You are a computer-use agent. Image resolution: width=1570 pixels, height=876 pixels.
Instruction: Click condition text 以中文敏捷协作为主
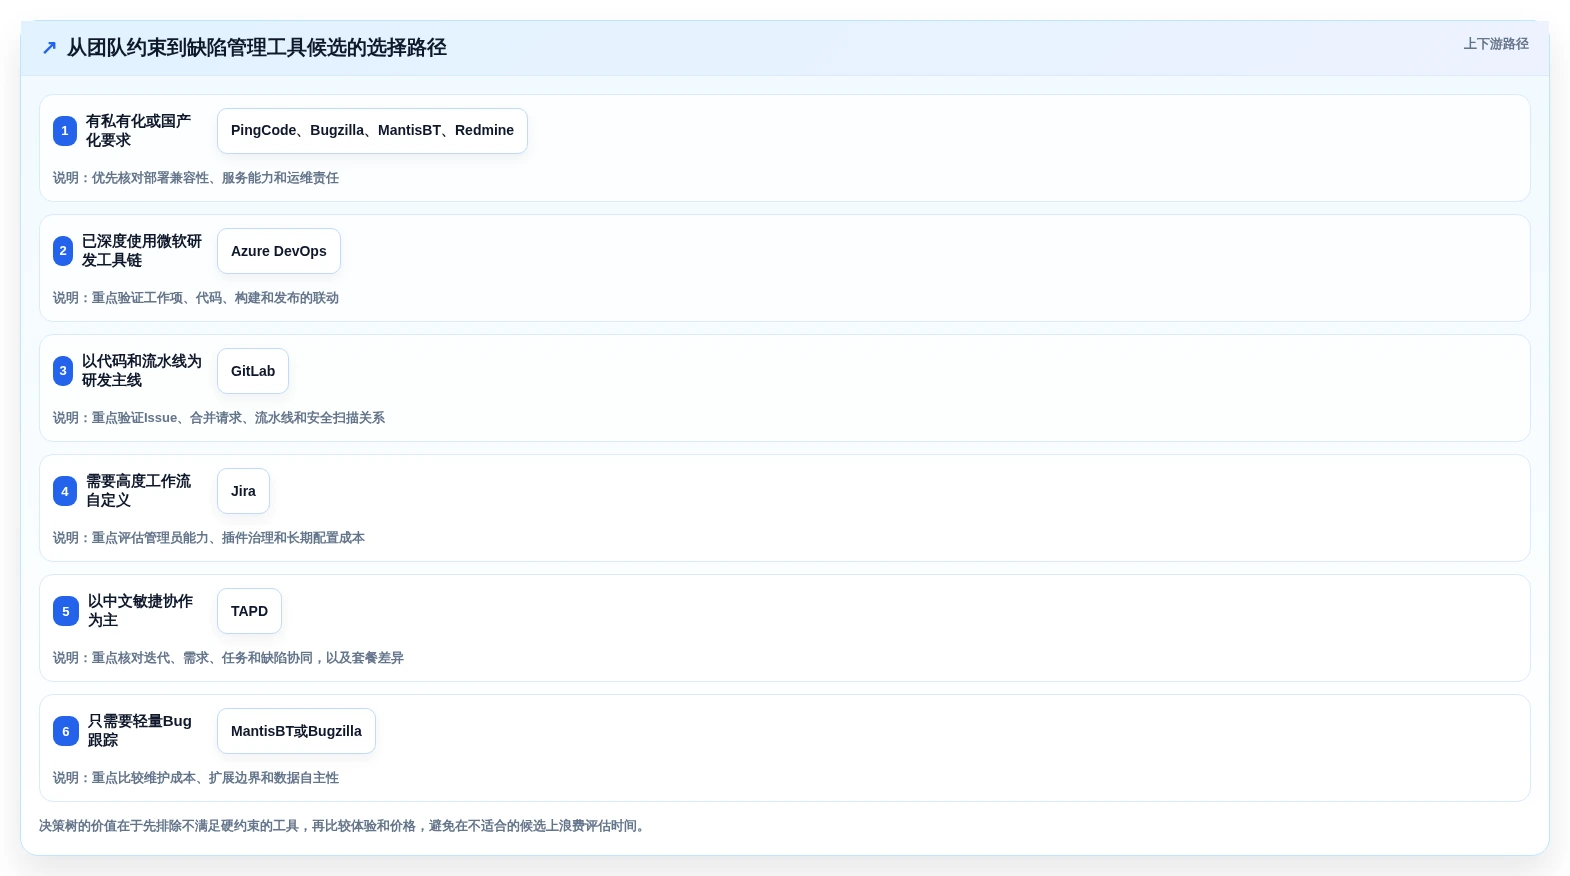click(141, 611)
